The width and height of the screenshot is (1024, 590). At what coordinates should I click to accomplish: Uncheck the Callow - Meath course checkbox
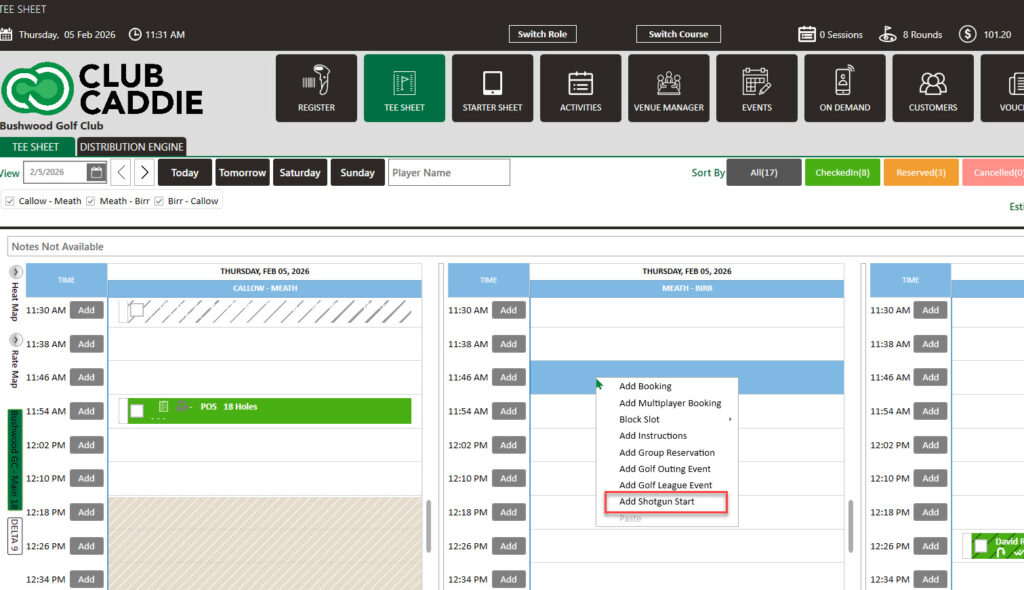[10, 201]
